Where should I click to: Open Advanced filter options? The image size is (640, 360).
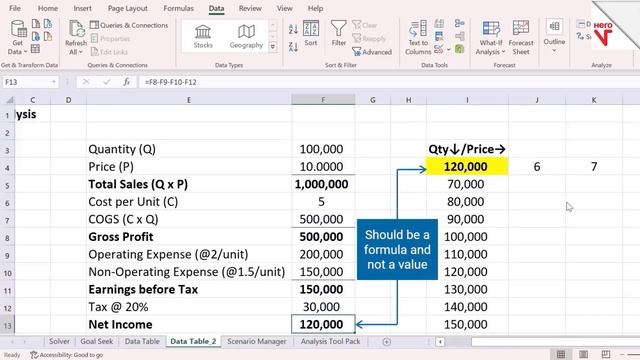tap(372, 52)
